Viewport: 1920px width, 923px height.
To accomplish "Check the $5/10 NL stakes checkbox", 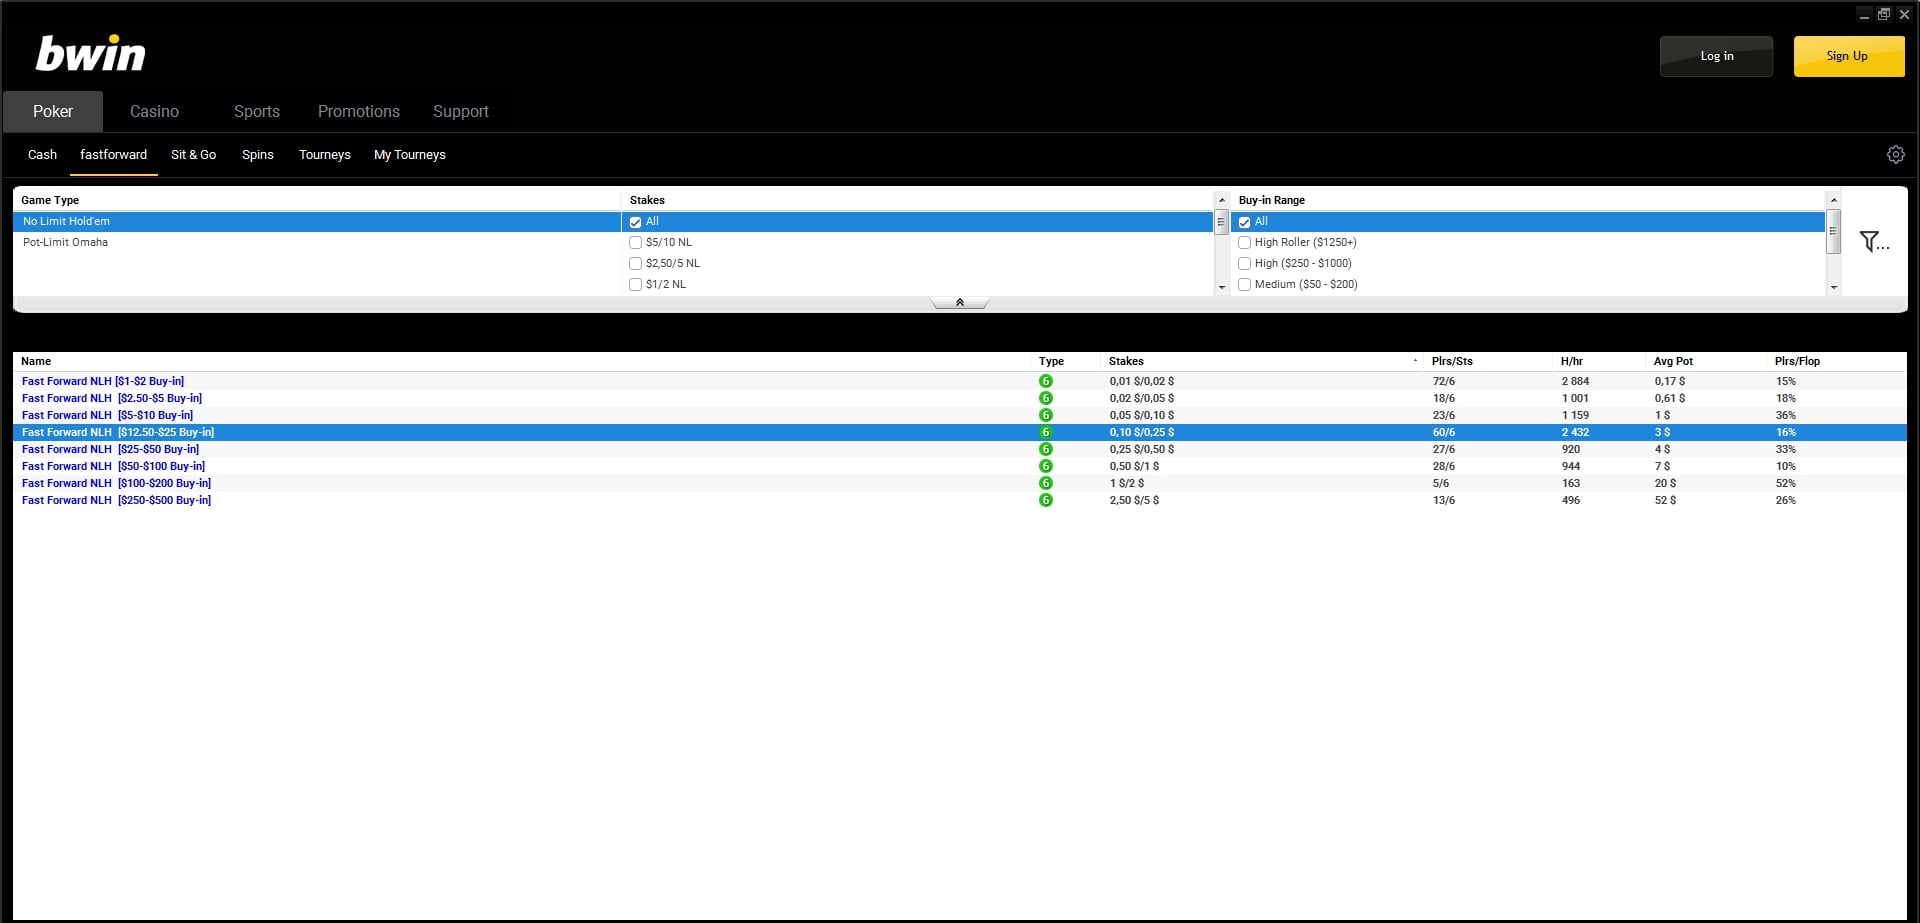I will tap(635, 242).
